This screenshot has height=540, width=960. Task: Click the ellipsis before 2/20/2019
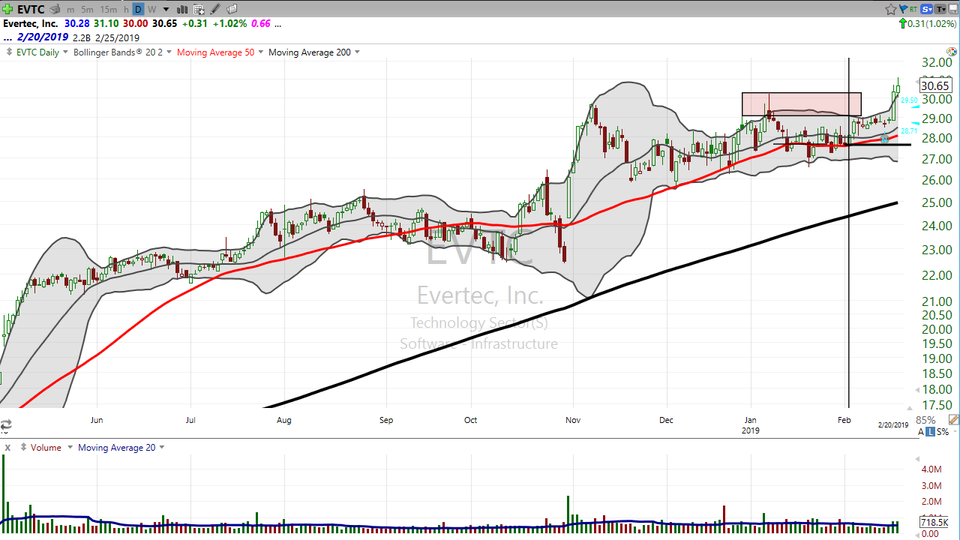pos(7,37)
